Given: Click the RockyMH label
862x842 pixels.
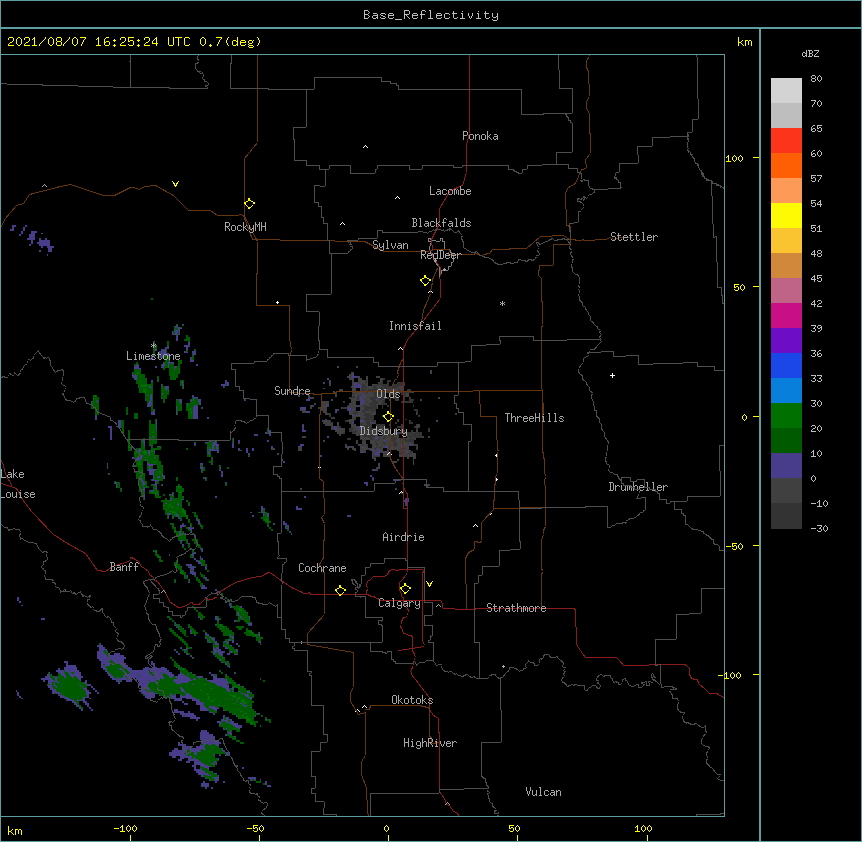Looking at the screenshot, I should pos(245,227).
